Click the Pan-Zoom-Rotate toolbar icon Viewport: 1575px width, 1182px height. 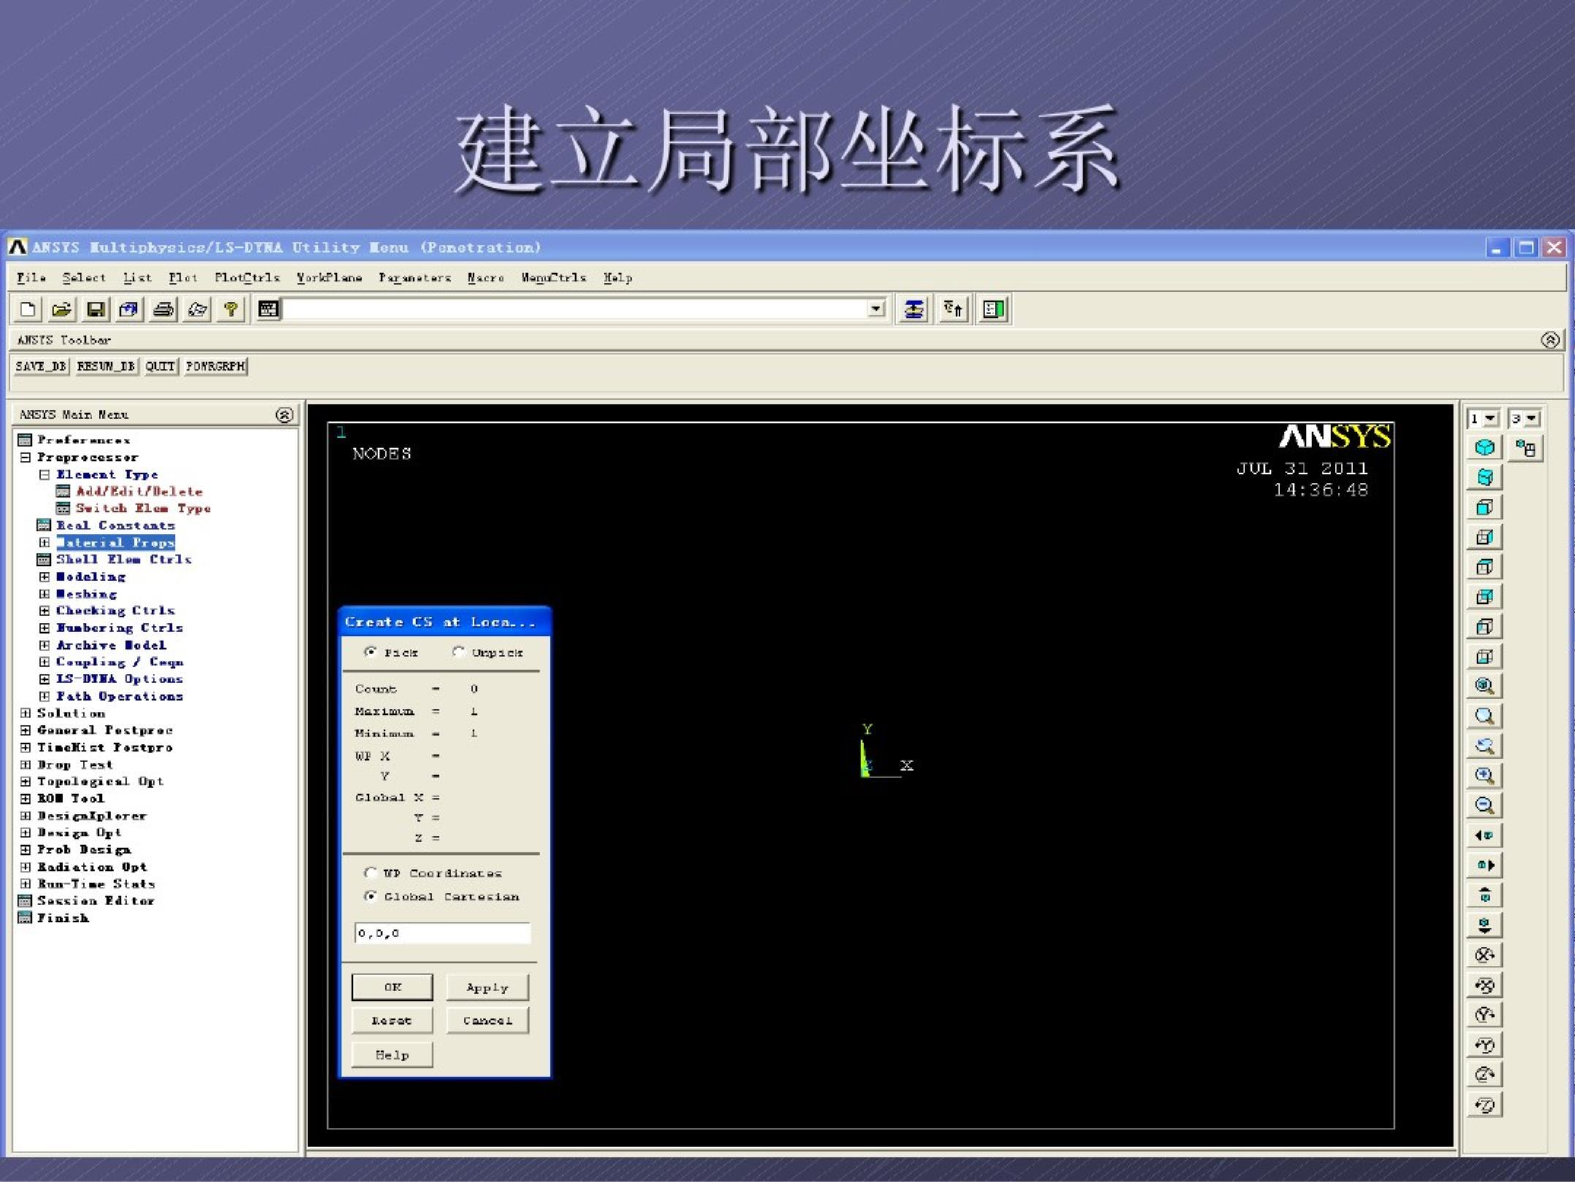coord(129,310)
